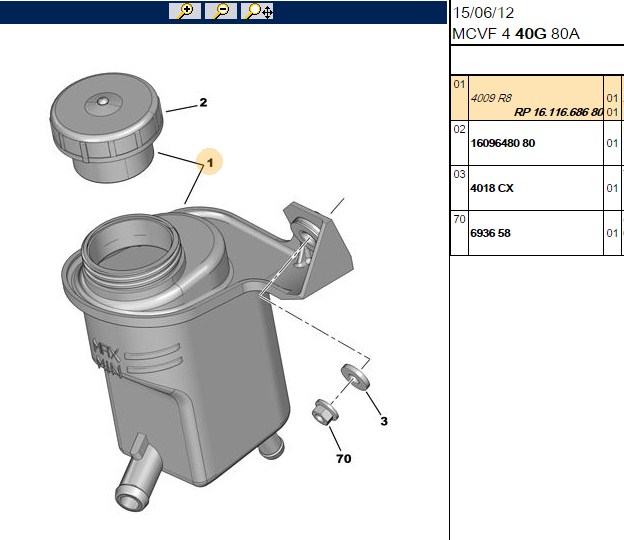This screenshot has height=540, width=624.
Task: Click the date 15/06/12 header text
Action: (483, 13)
